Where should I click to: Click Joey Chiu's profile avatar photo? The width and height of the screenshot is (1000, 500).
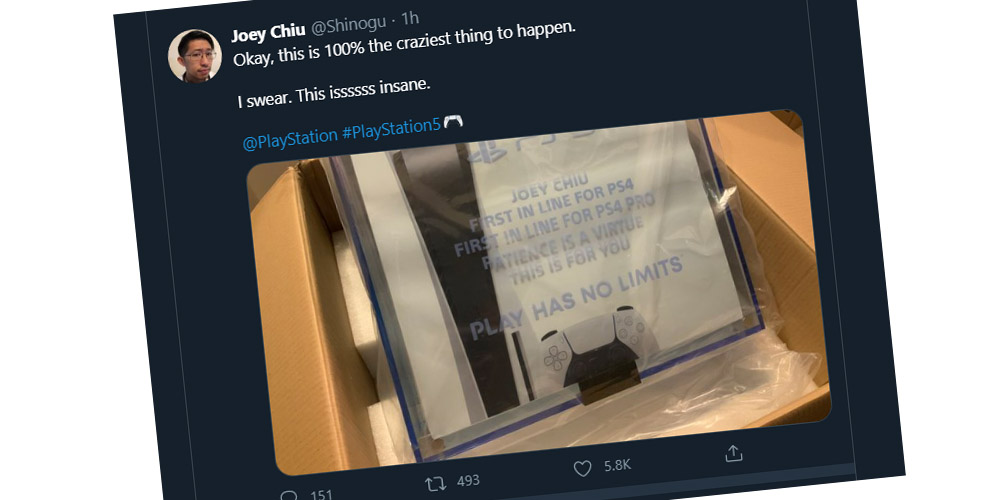pyautogui.click(x=195, y=56)
